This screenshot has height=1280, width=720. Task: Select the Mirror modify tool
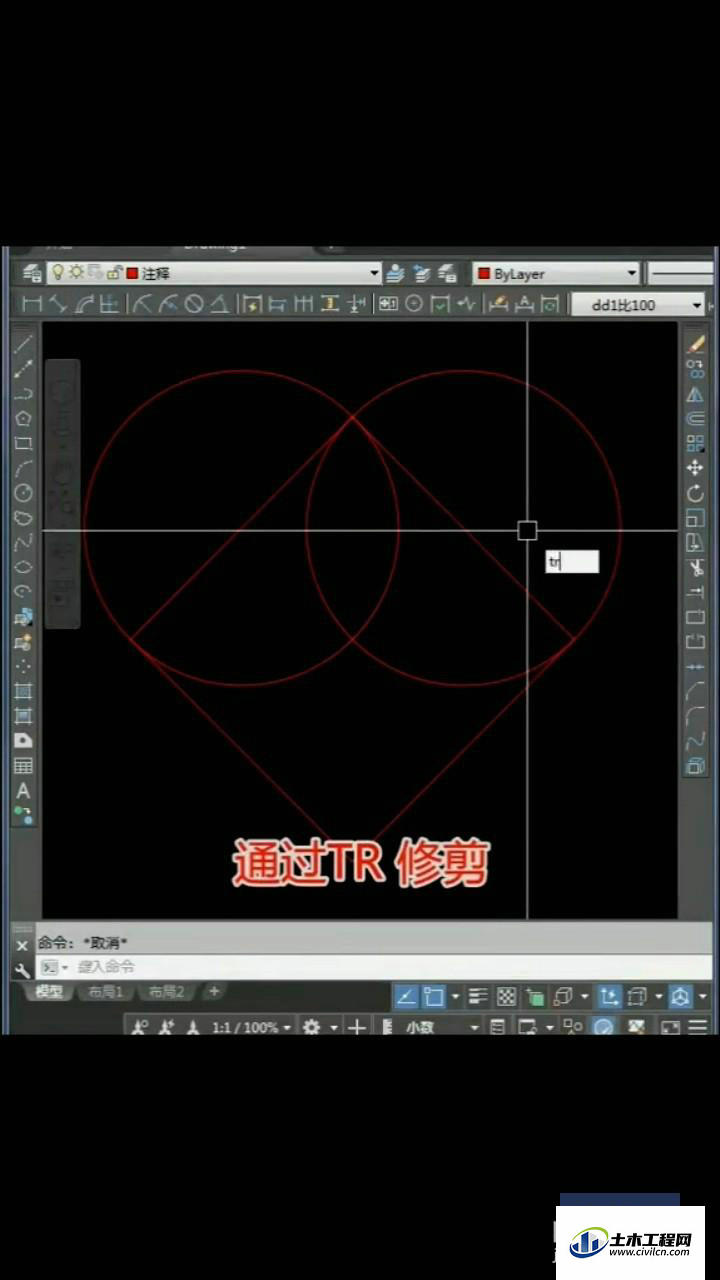tap(696, 394)
